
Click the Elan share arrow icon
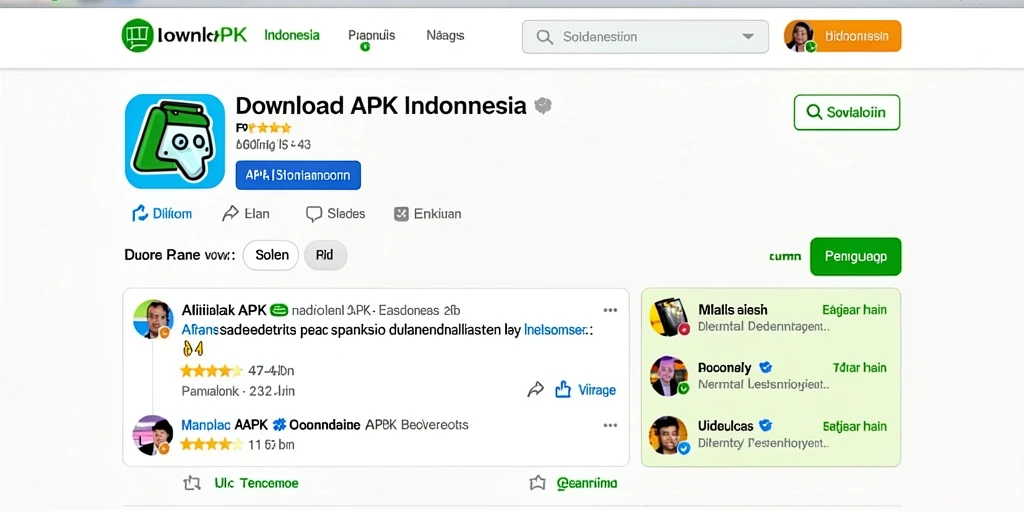coord(231,214)
